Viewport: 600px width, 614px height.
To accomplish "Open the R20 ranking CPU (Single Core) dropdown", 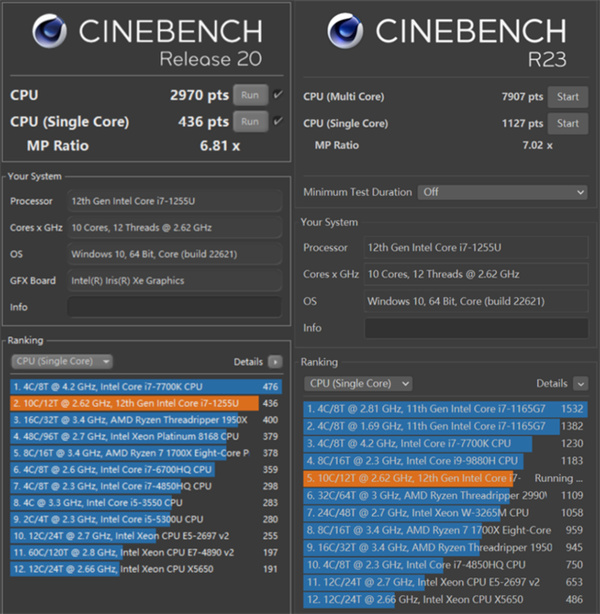I will coord(62,361).
